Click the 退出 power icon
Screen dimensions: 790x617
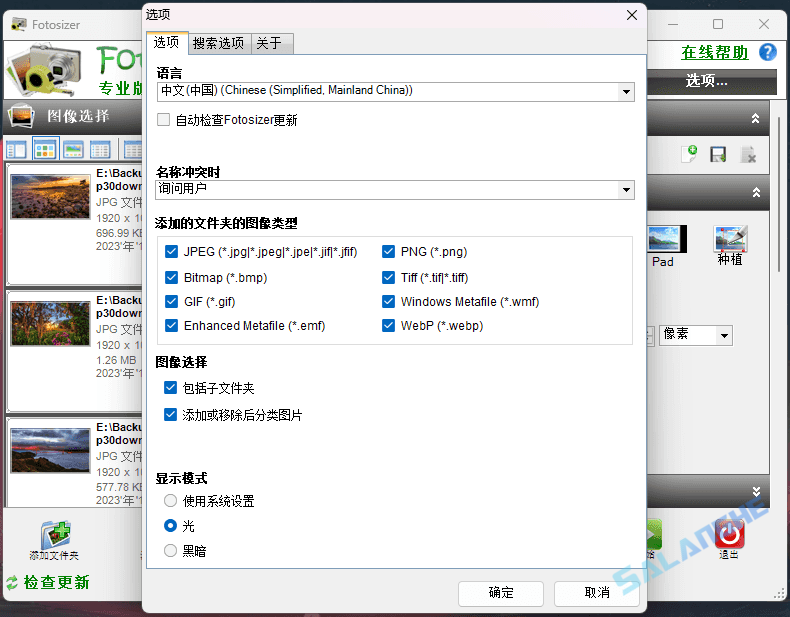tap(729, 534)
